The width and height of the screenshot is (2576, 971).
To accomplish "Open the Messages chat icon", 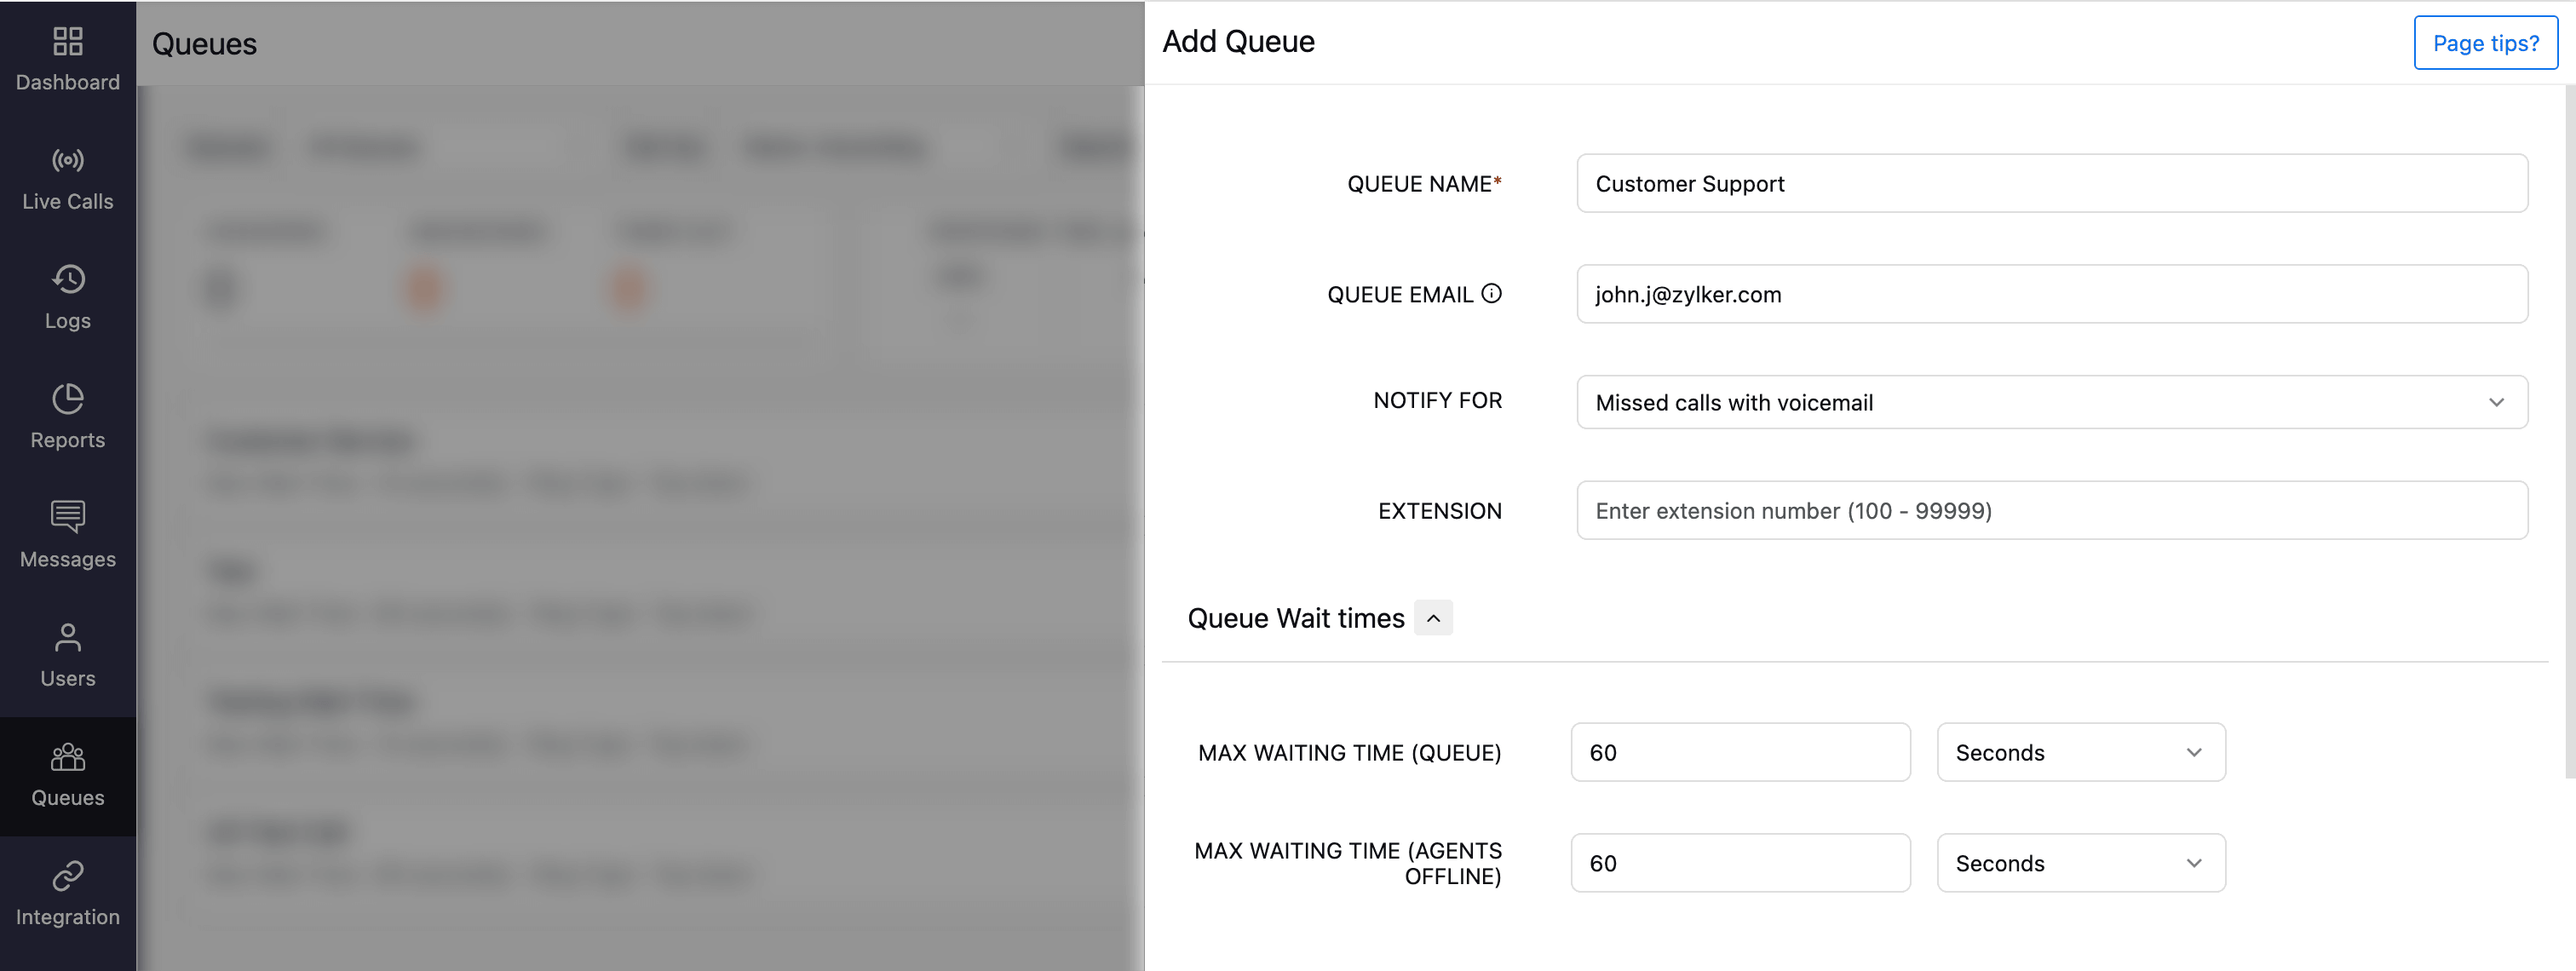I will pyautogui.click(x=68, y=517).
